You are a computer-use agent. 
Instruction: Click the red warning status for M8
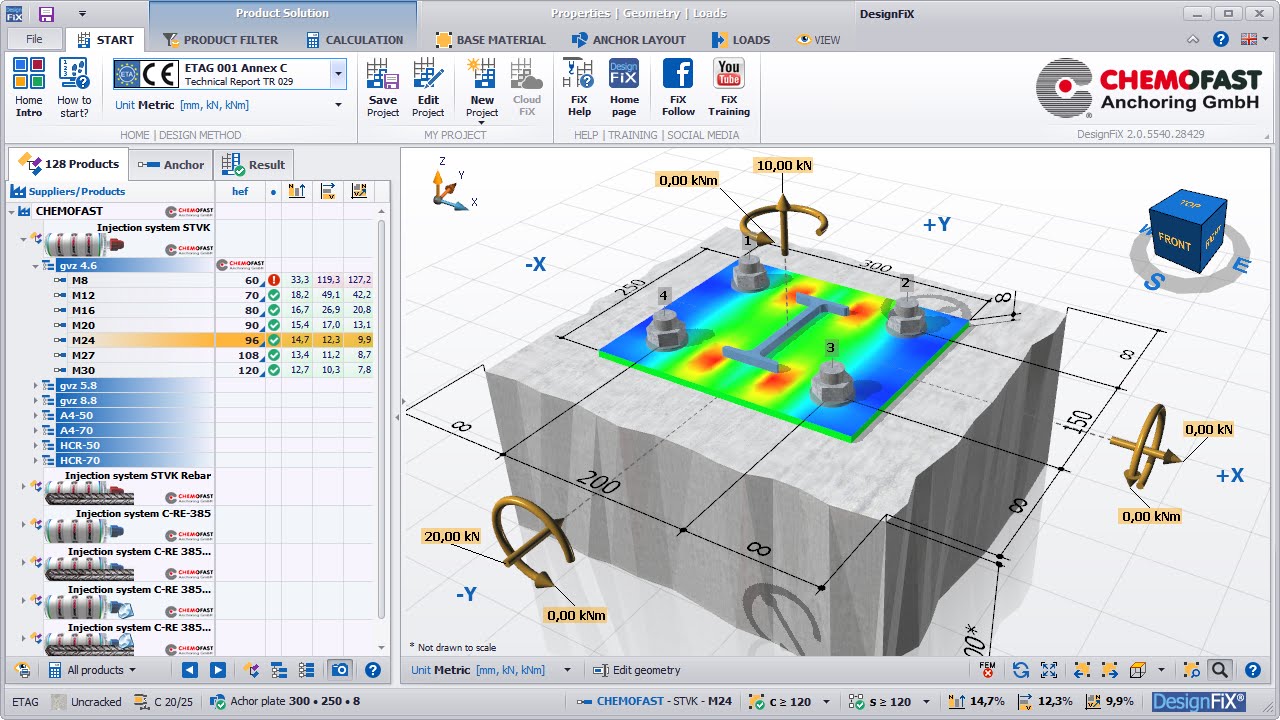273,281
